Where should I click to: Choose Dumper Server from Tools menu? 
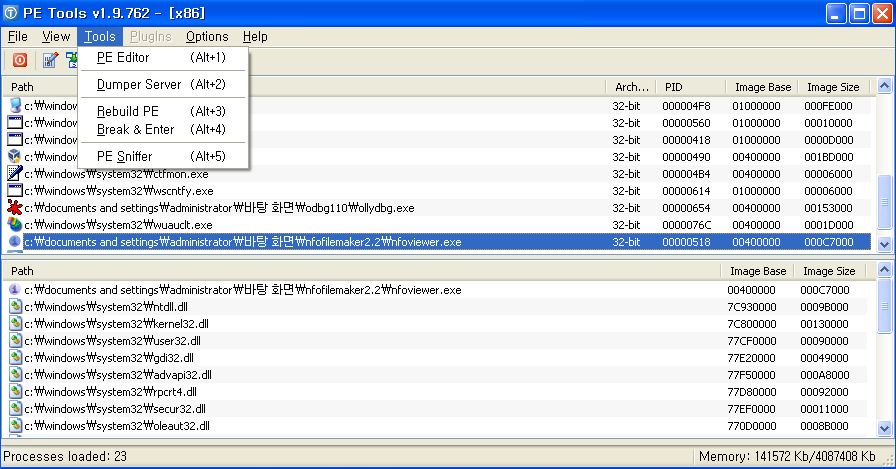163,85
